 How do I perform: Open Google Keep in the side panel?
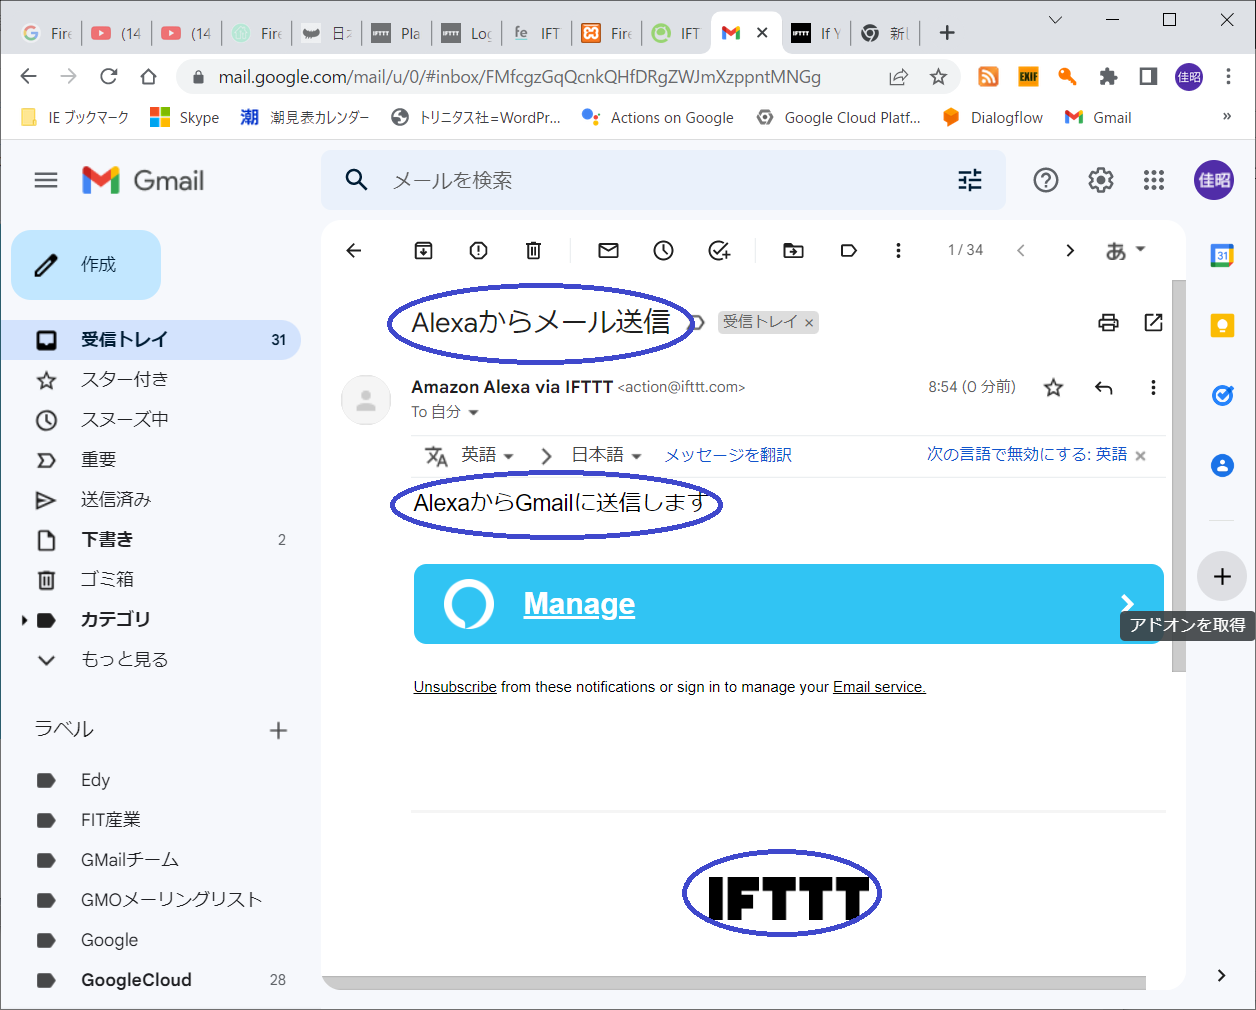[x=1222, y=325]
